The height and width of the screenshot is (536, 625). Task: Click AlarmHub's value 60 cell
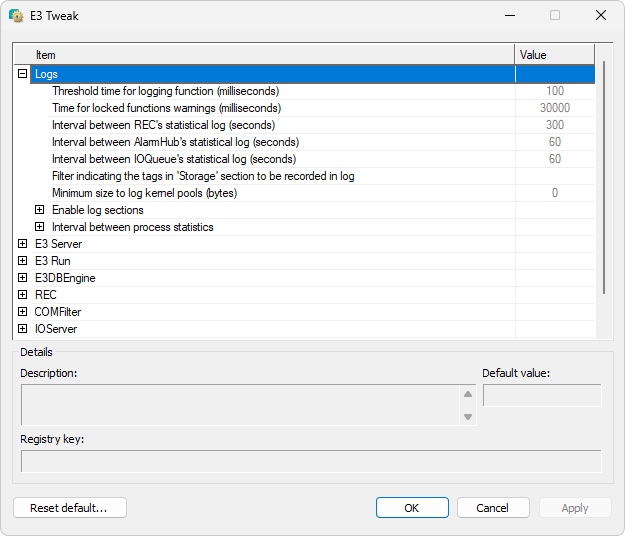click(555, 142)
